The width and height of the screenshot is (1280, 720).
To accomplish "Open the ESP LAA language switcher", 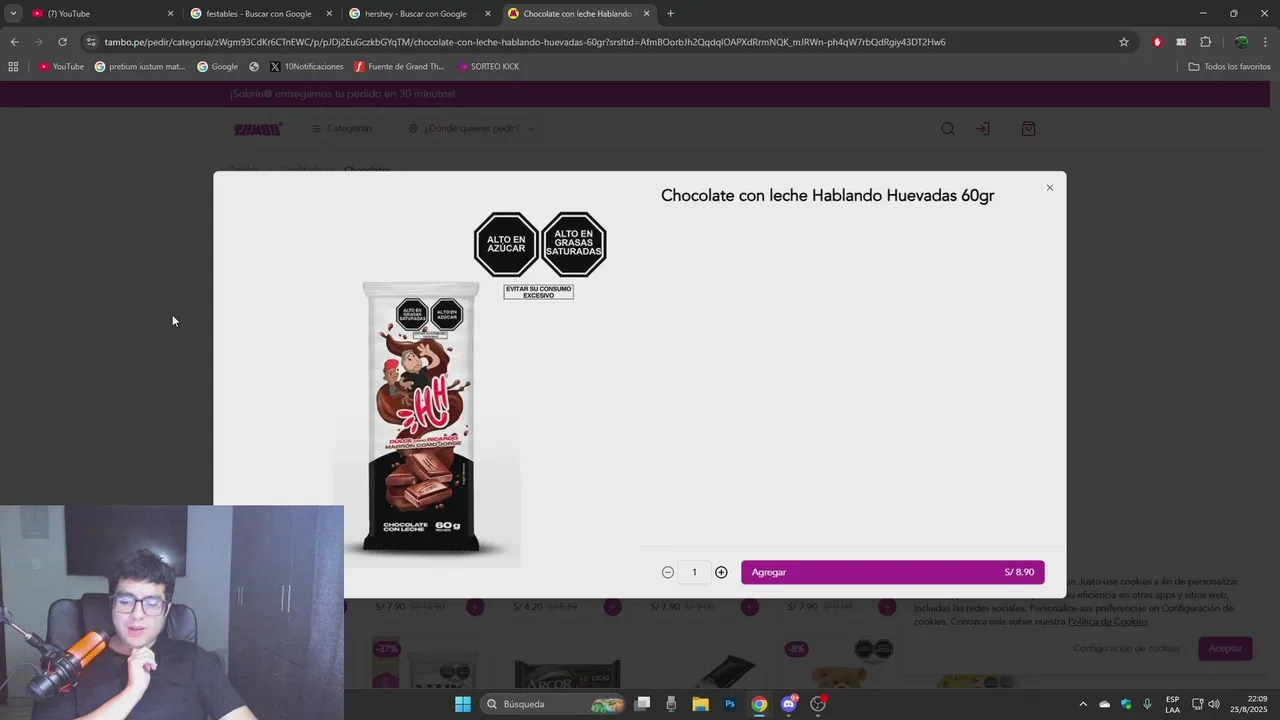I will pyautogui.click(x=1172, y=704).
